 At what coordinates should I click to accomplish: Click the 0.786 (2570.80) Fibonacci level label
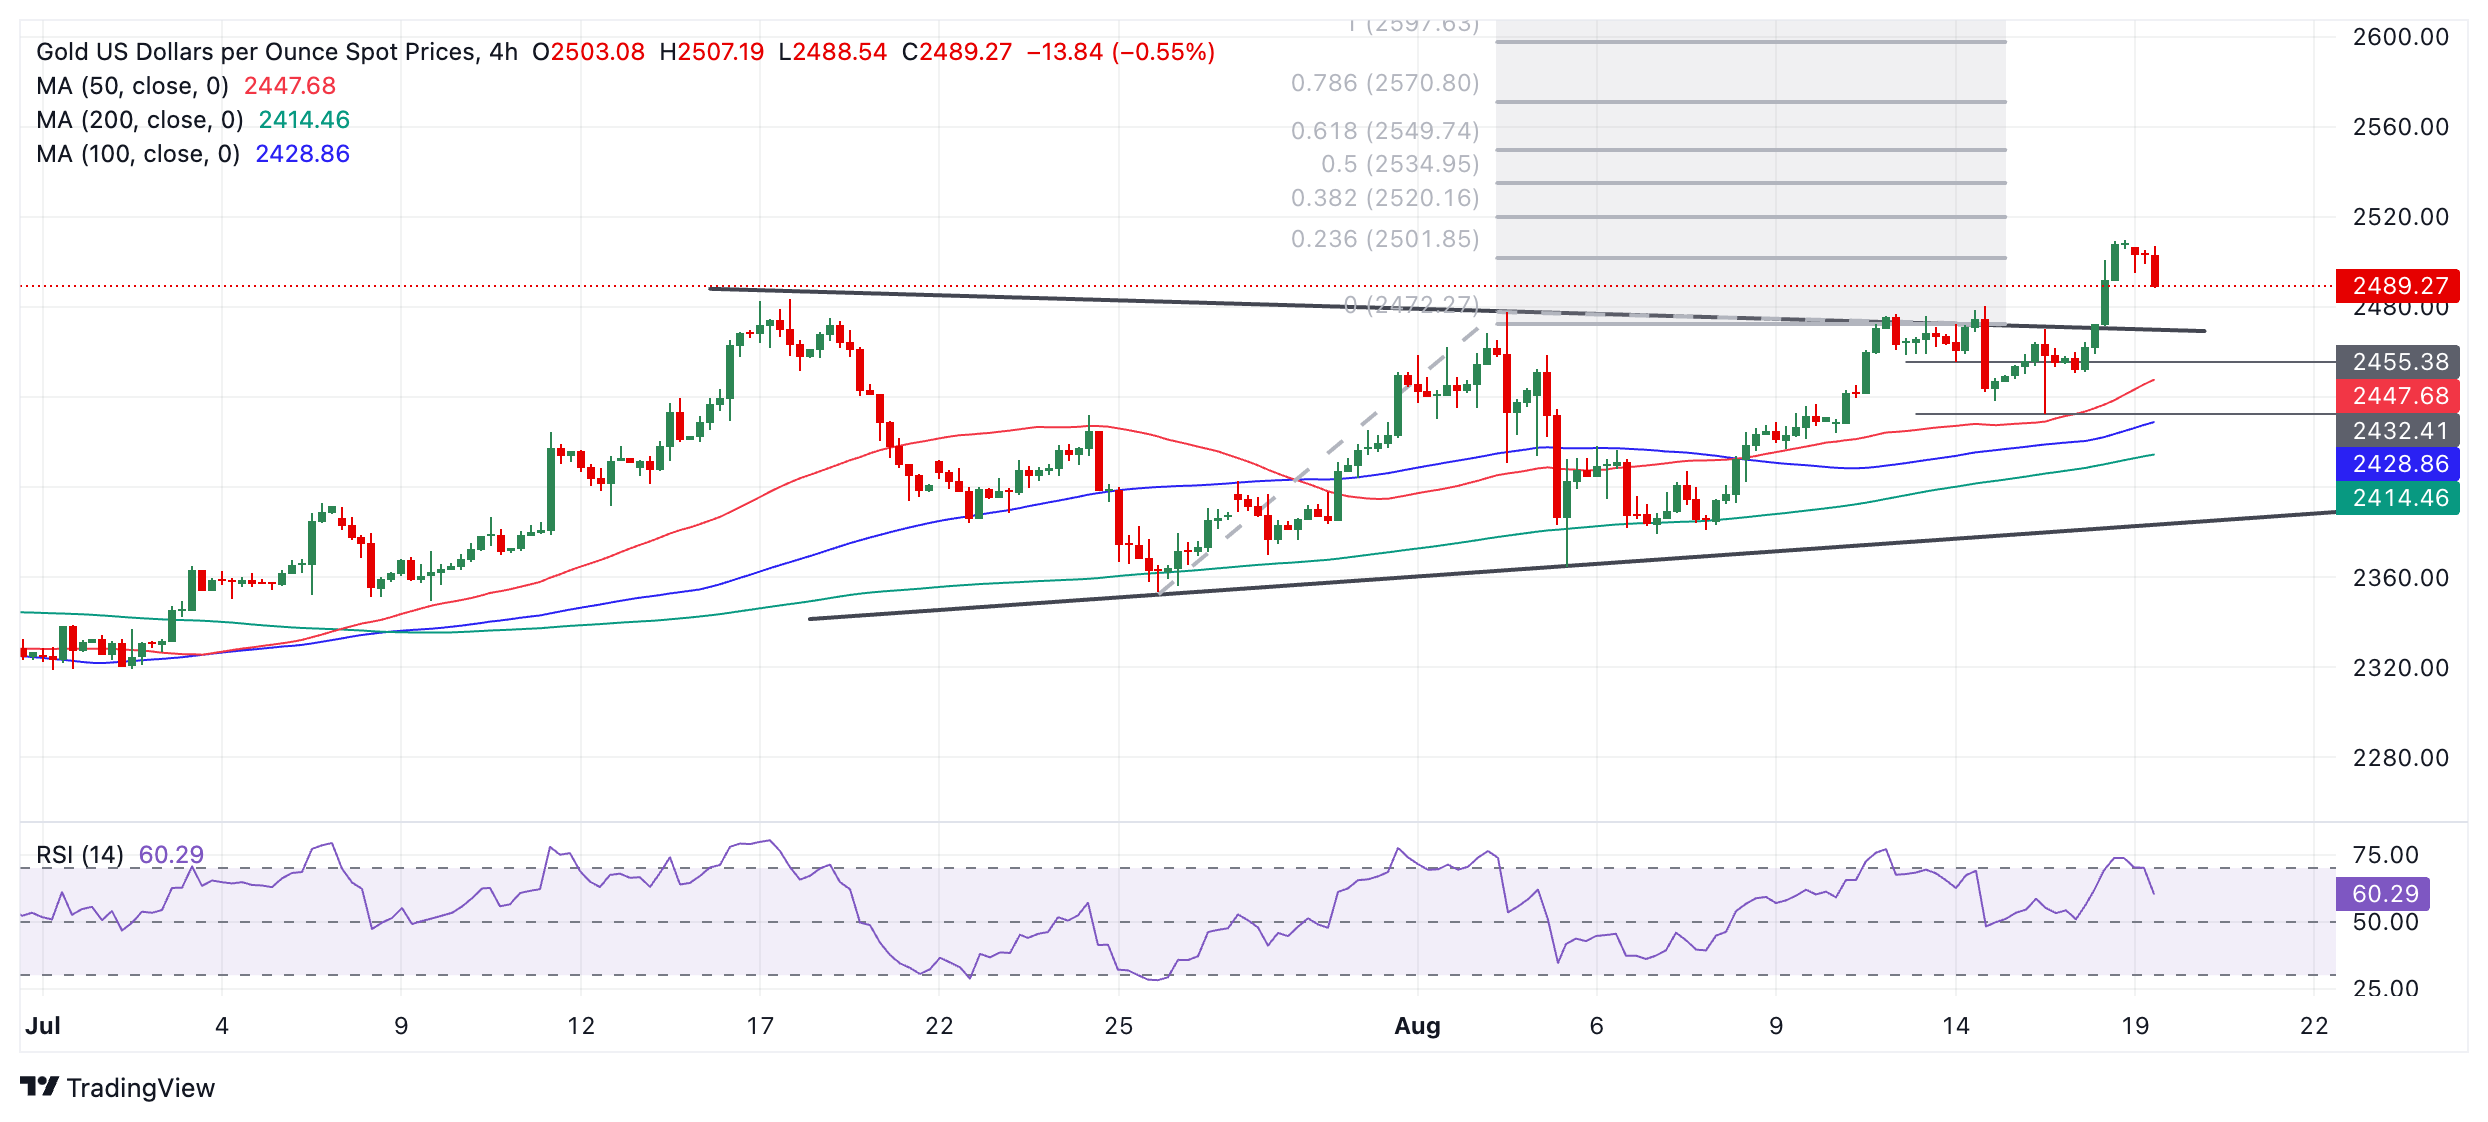pyautogui.click(x=1384, y=83)
